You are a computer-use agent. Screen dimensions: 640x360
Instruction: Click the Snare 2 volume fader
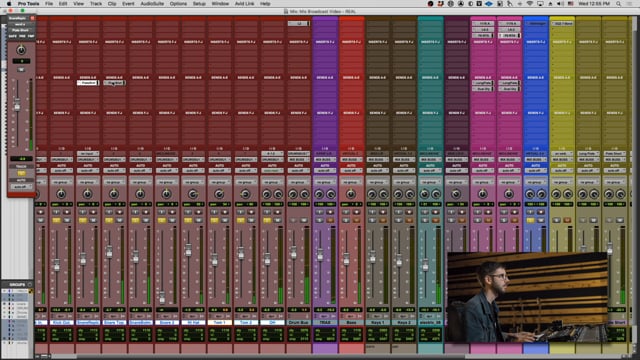pos(162,298)
